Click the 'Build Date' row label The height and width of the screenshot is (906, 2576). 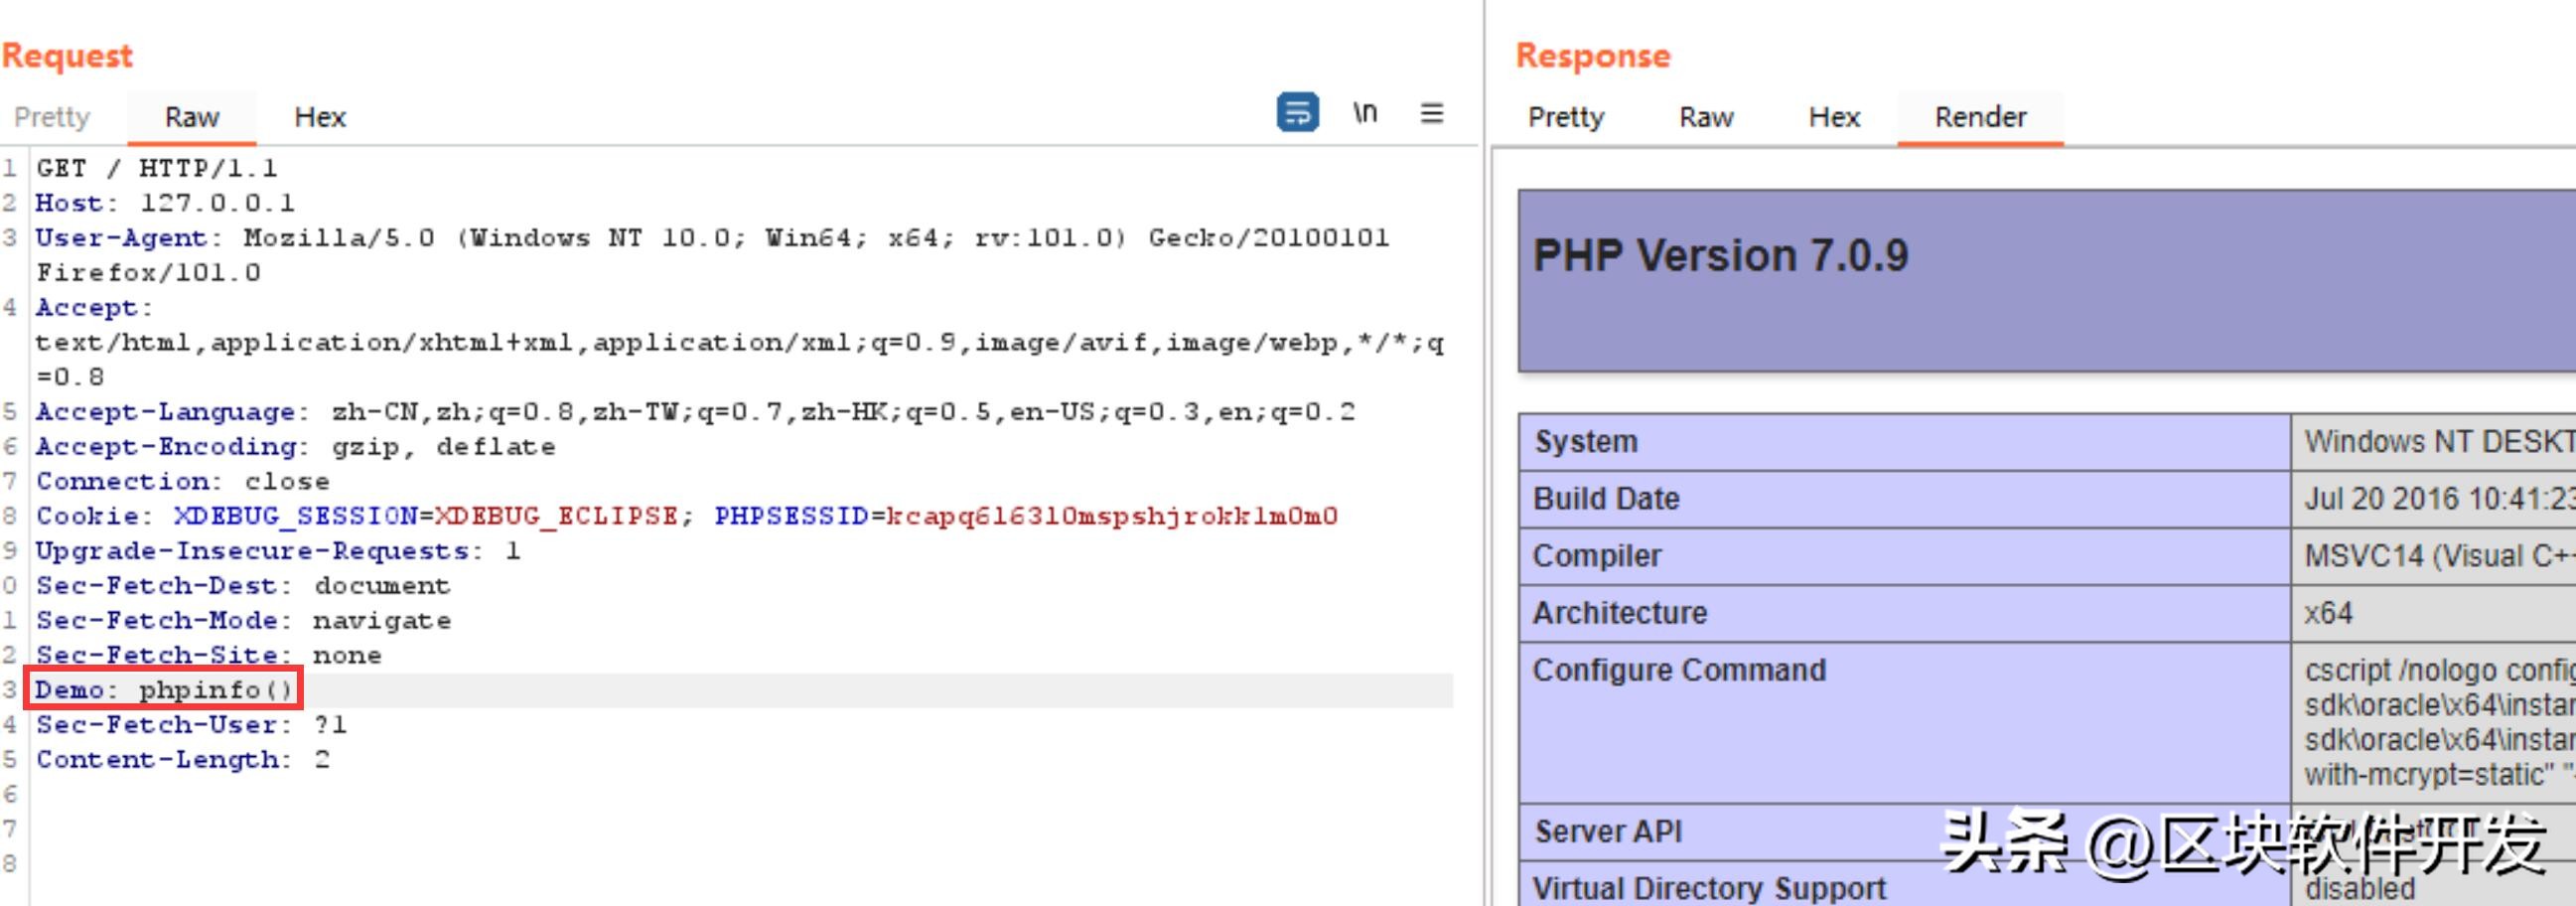coord(1606,499)
